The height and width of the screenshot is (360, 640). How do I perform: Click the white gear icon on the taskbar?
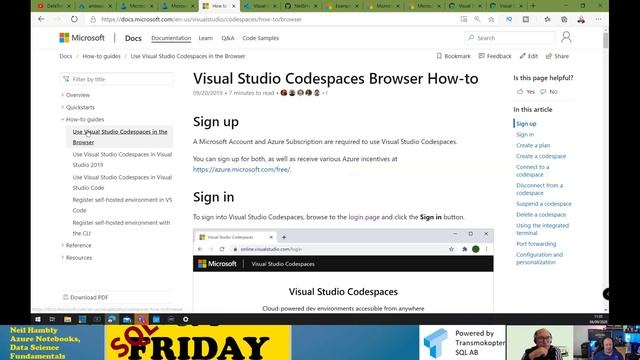pos(185,319)
